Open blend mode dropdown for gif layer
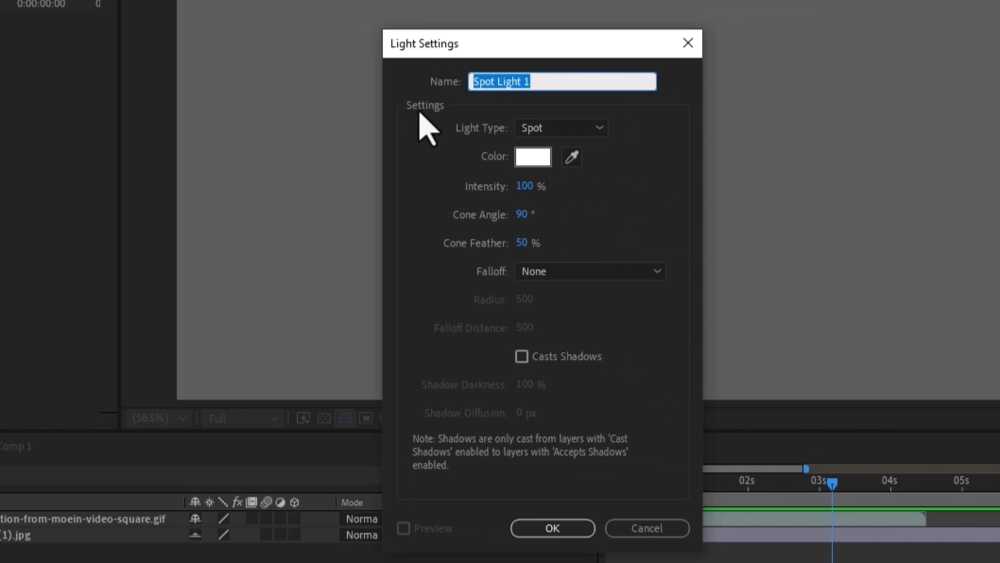 click(361, 519)
